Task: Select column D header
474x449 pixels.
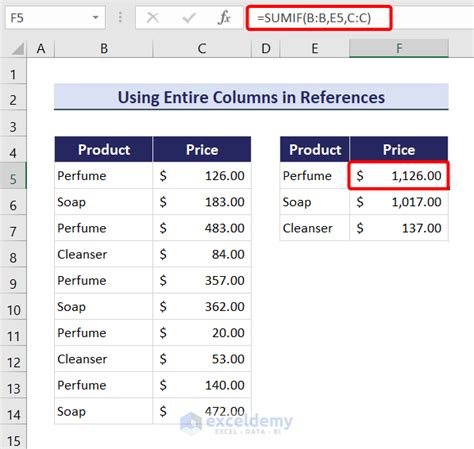Action: [266, 49]
